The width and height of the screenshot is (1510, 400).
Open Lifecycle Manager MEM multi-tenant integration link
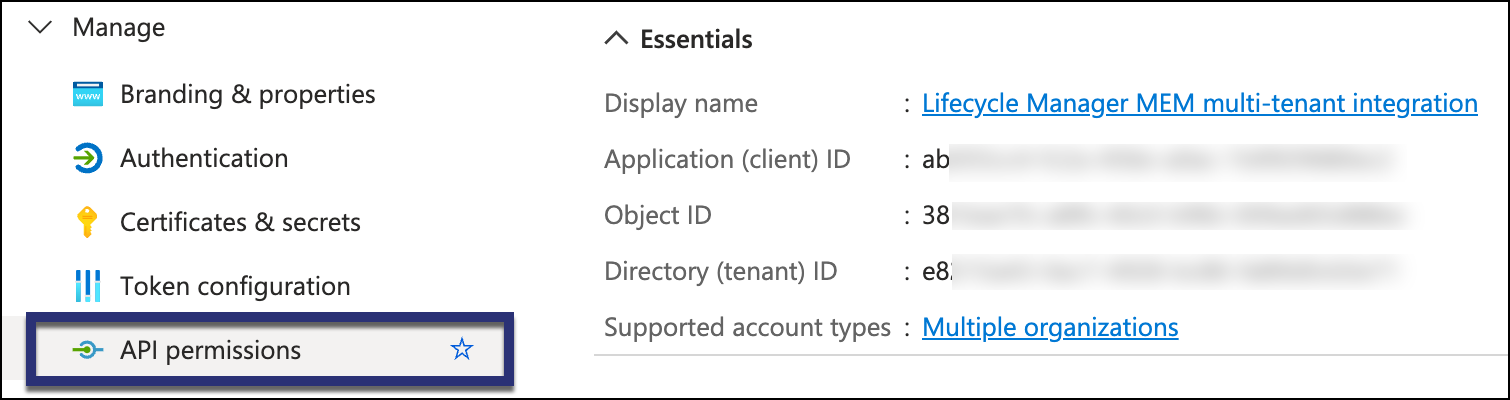[x=1200, y=103]
